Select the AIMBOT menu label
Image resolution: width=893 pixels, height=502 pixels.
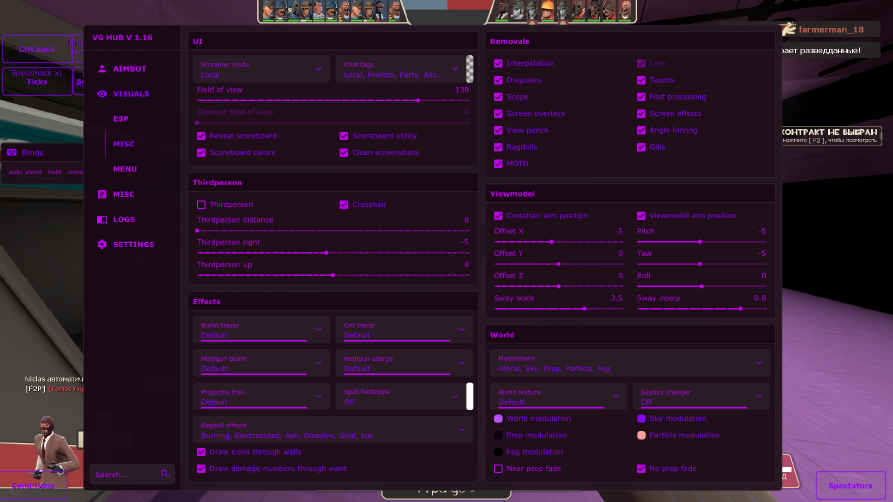[129, 68]
